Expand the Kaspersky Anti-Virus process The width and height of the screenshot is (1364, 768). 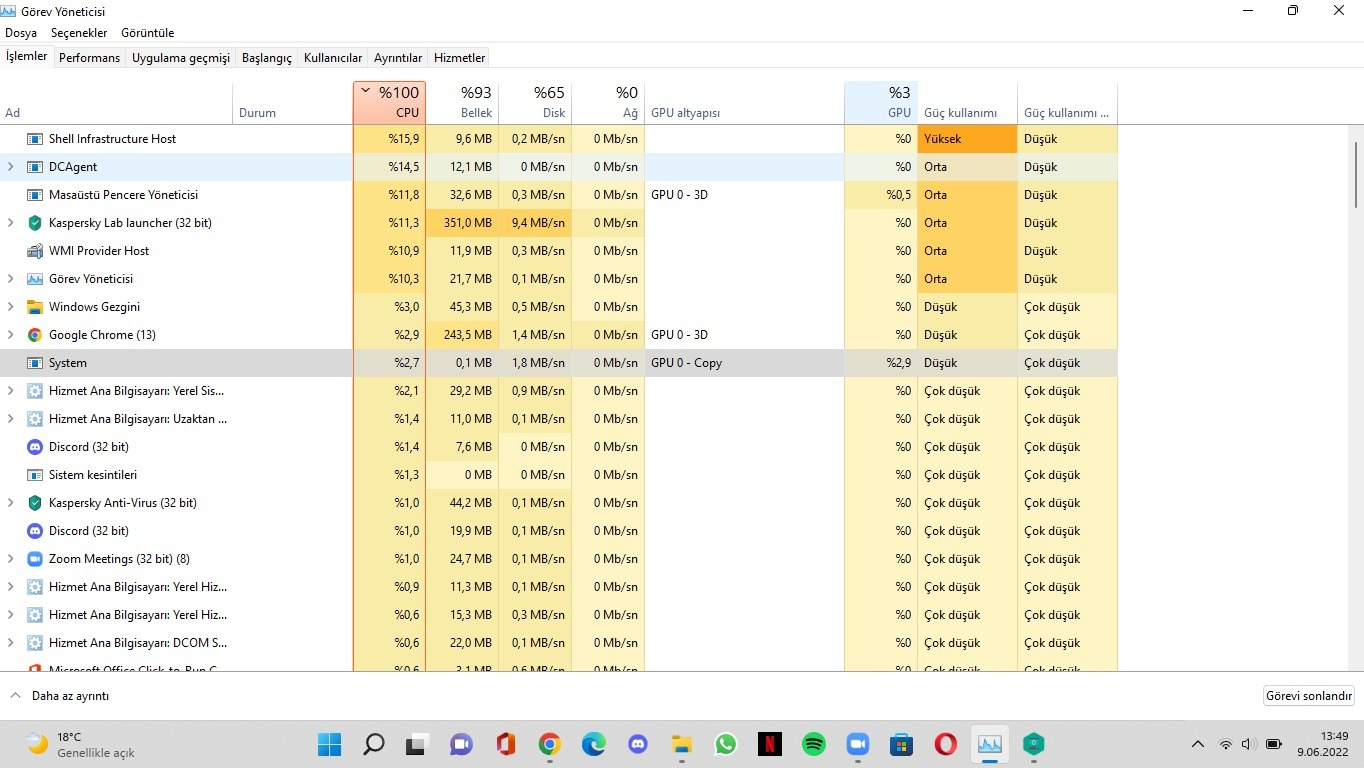[x=11, y=503]
